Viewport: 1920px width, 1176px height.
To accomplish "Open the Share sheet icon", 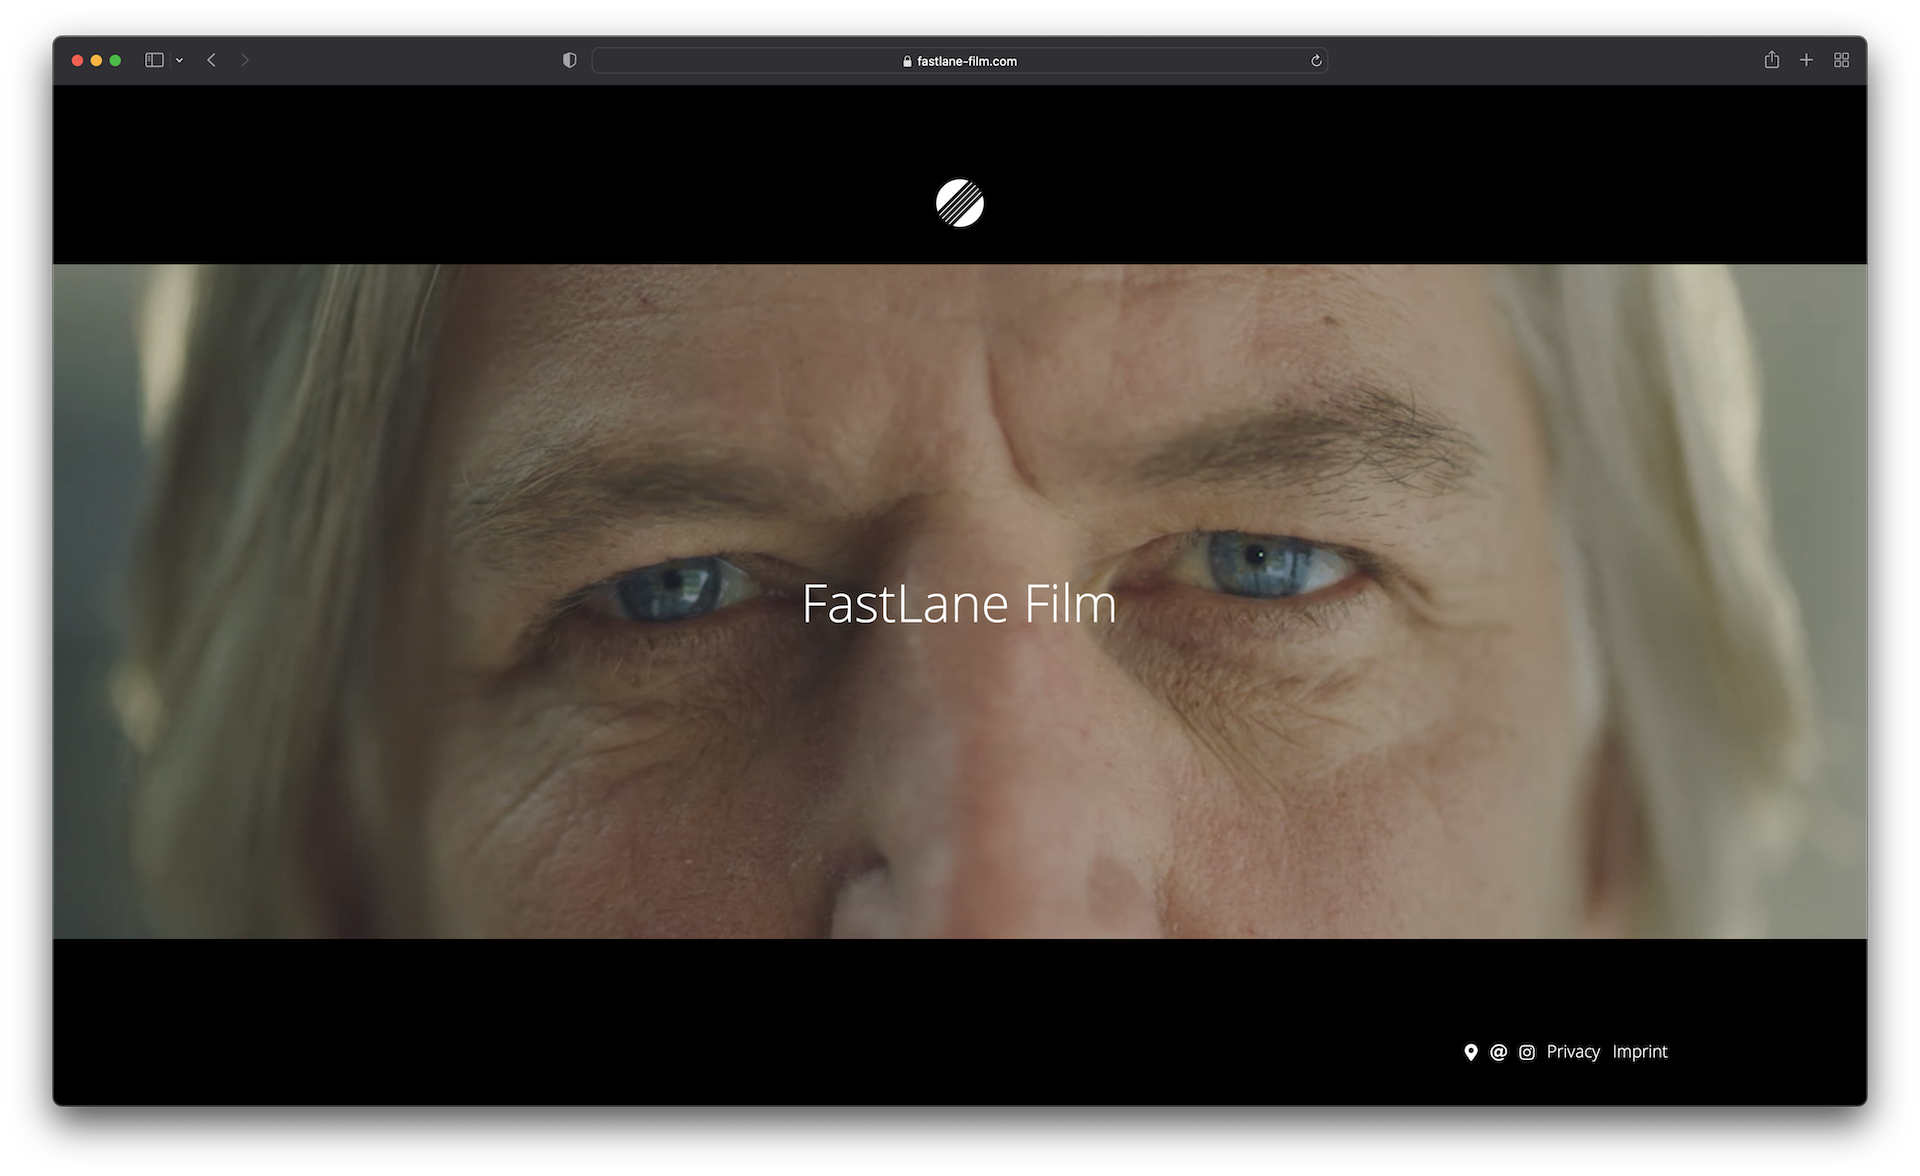I will click(1771, 60).
